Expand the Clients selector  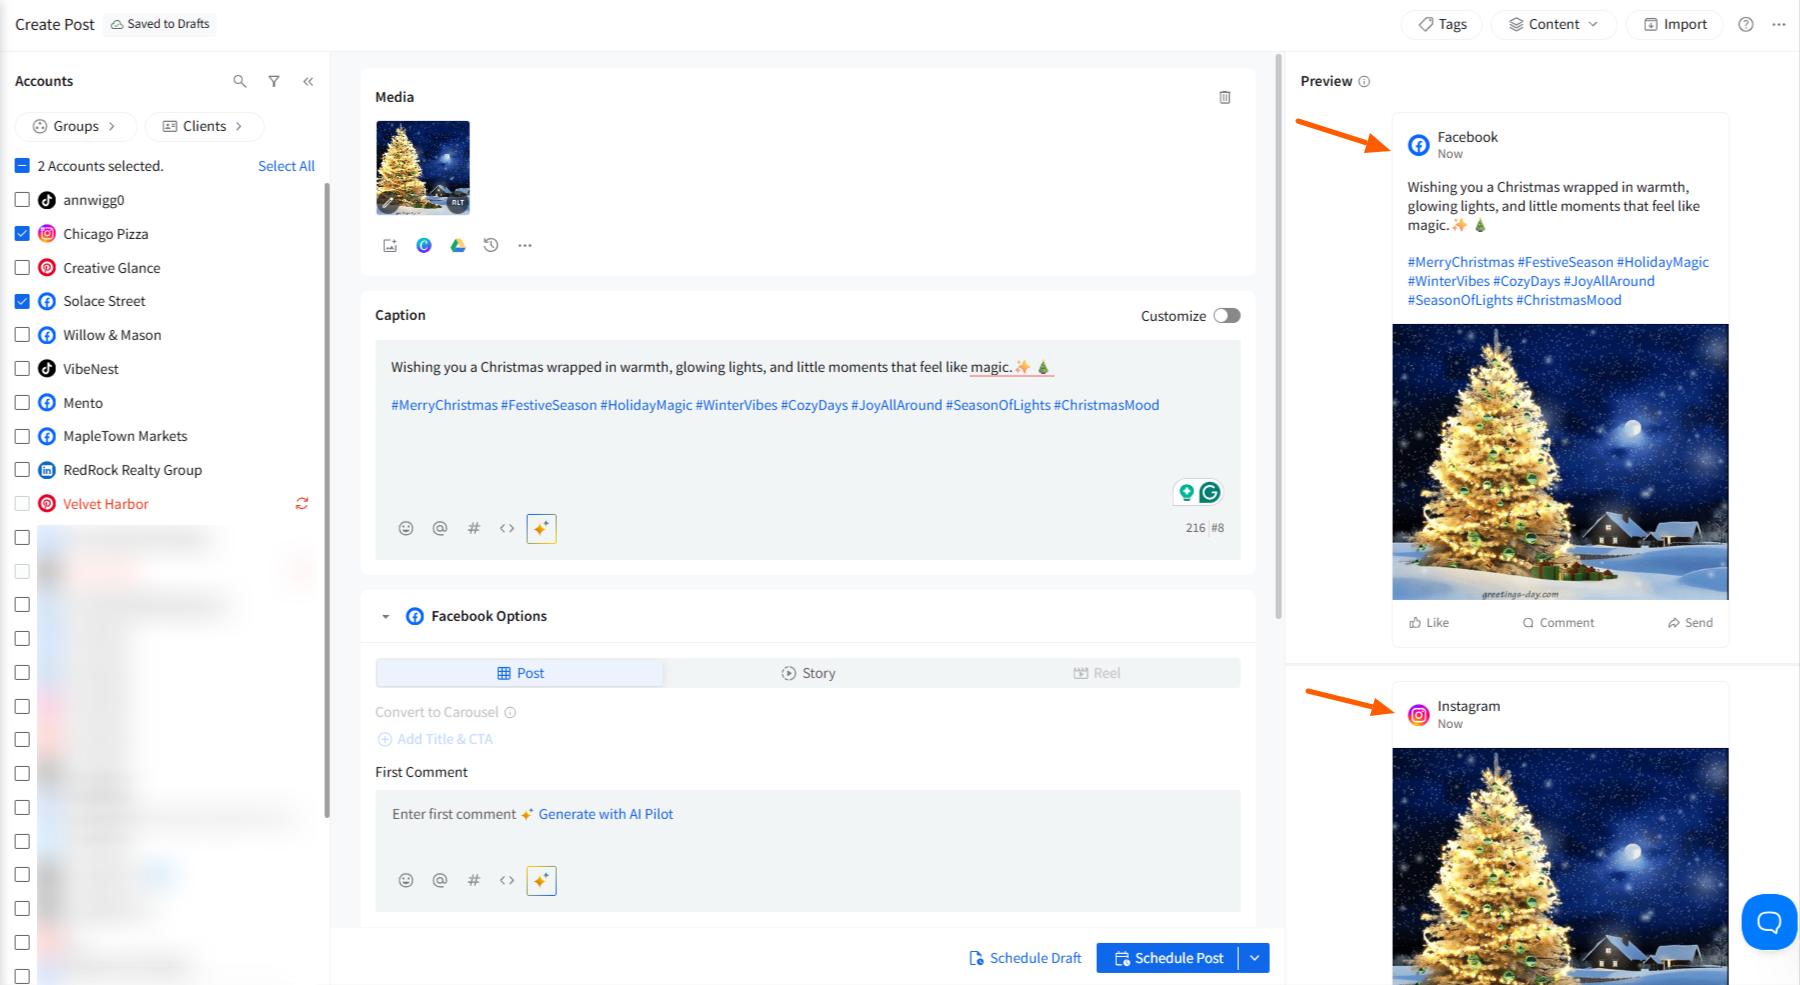click(x=204, y=126)
